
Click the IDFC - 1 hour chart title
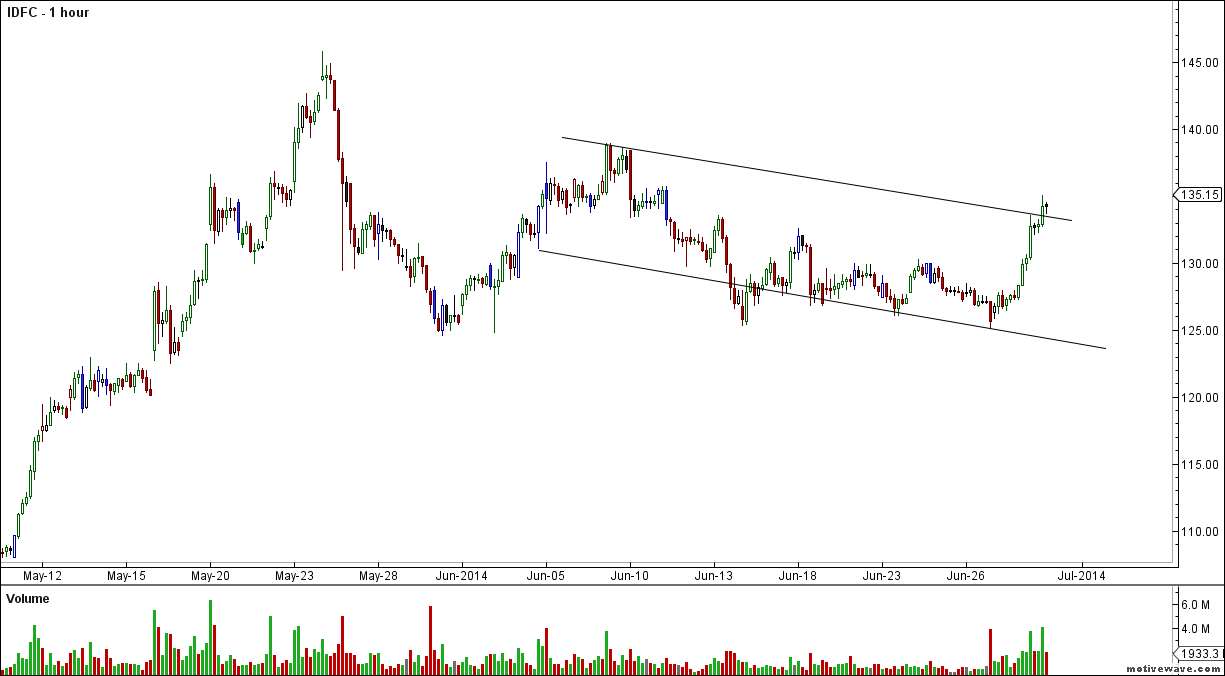pos(48,13)
